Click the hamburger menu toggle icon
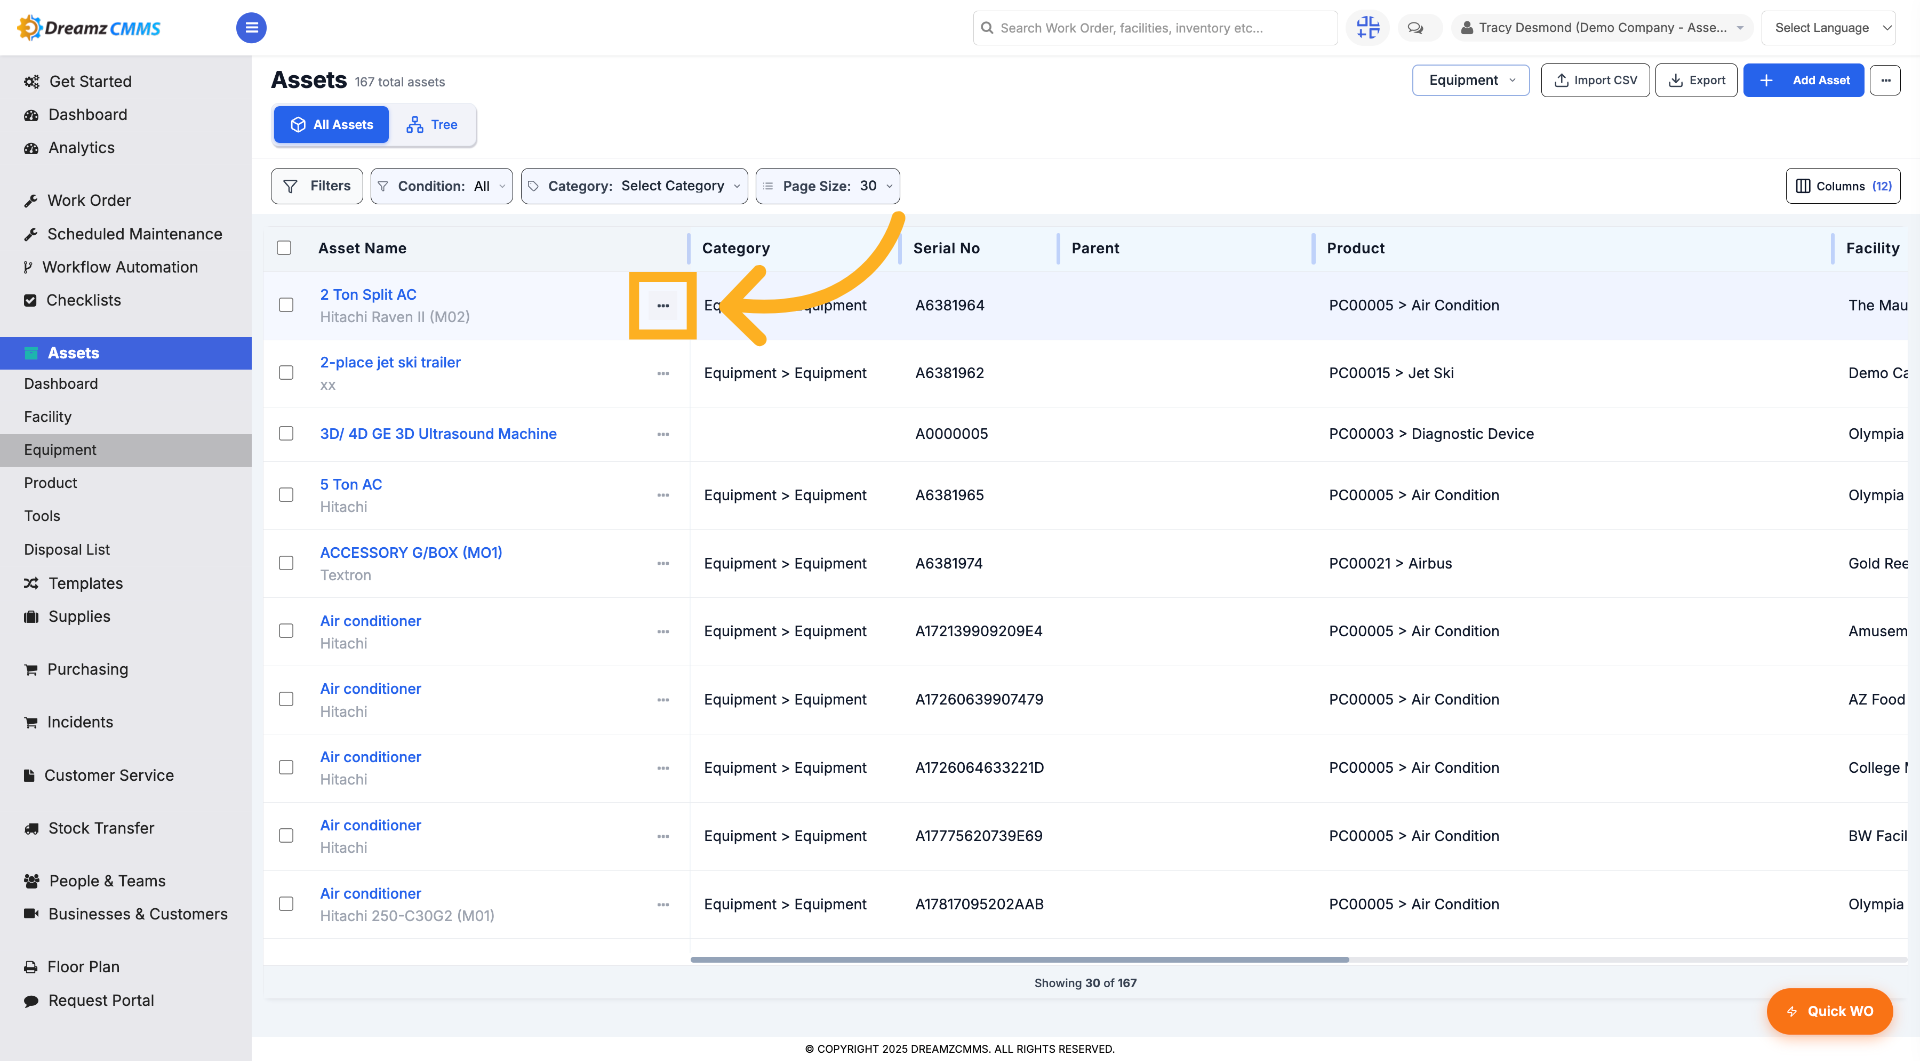The image size is (1920, 1061). 251,28
